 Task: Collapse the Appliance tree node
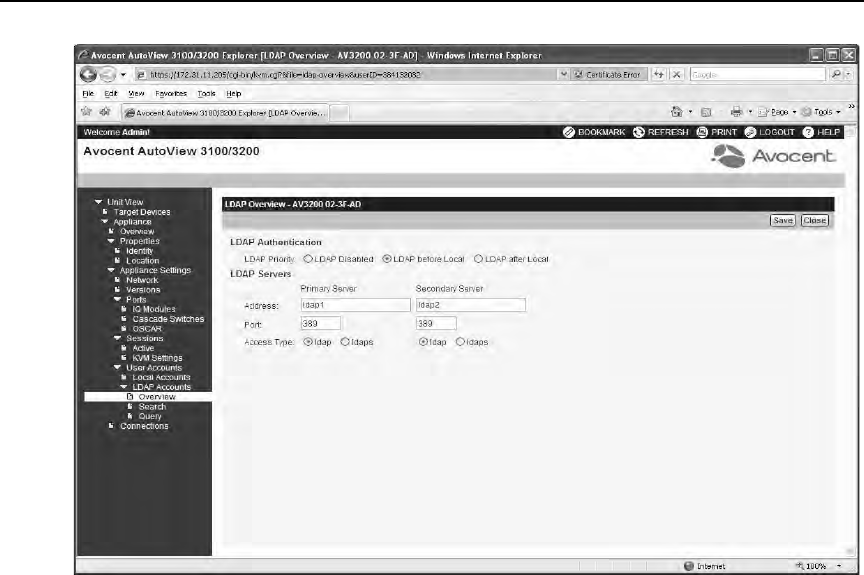click(x=105, y=221)
